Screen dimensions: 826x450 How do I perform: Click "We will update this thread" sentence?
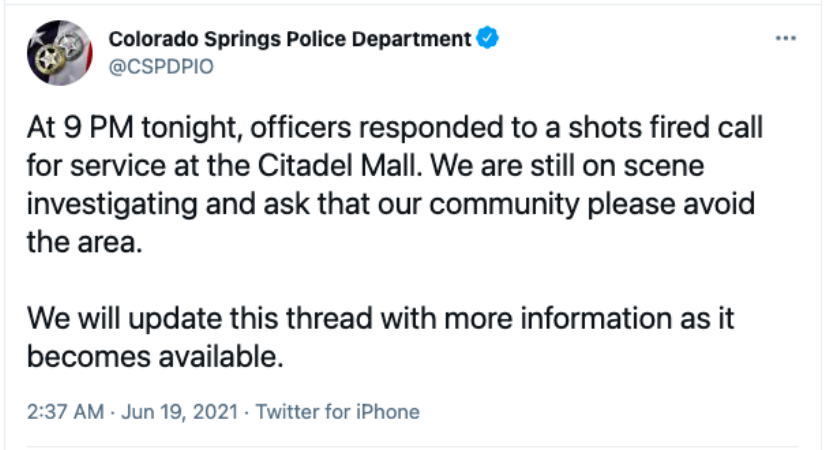[x=200, y=318]
